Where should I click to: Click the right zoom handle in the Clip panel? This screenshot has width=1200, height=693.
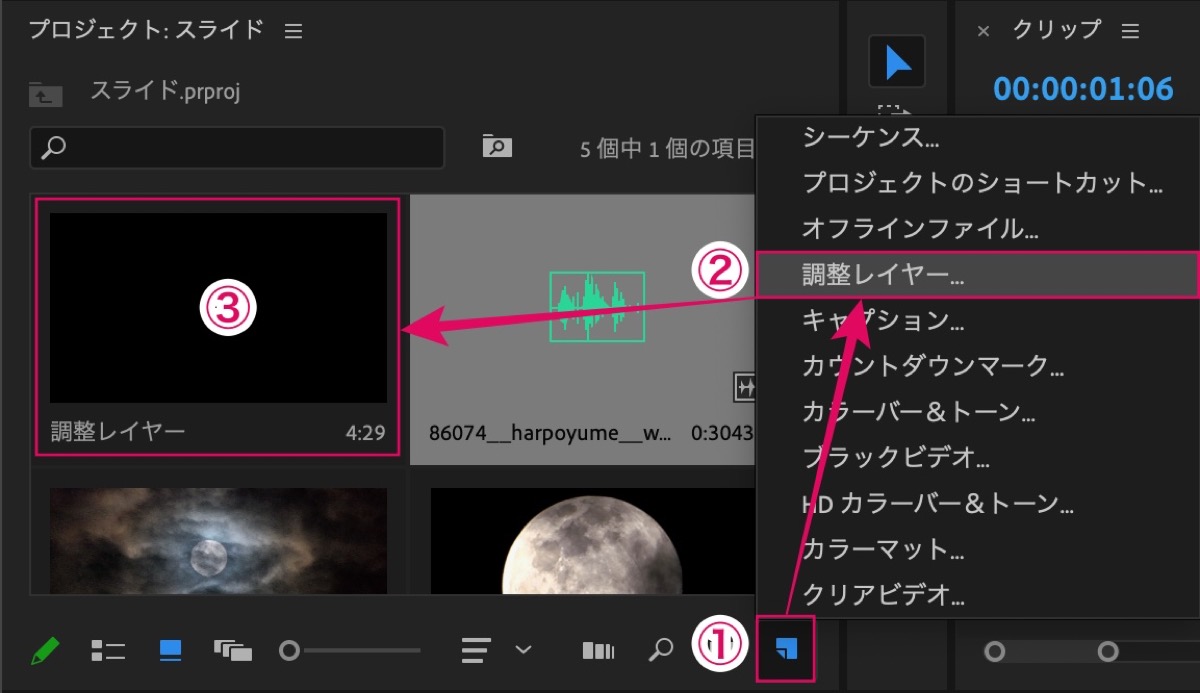(x=1108, y=651)
